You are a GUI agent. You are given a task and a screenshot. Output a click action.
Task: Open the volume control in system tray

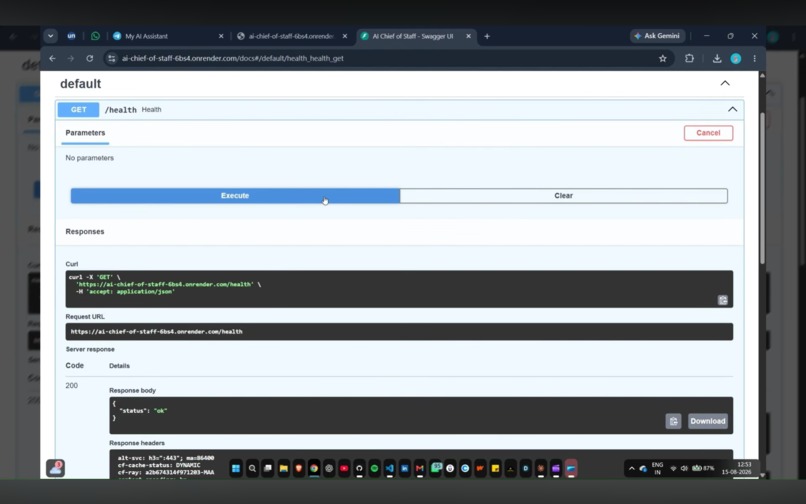pos(684,469)
